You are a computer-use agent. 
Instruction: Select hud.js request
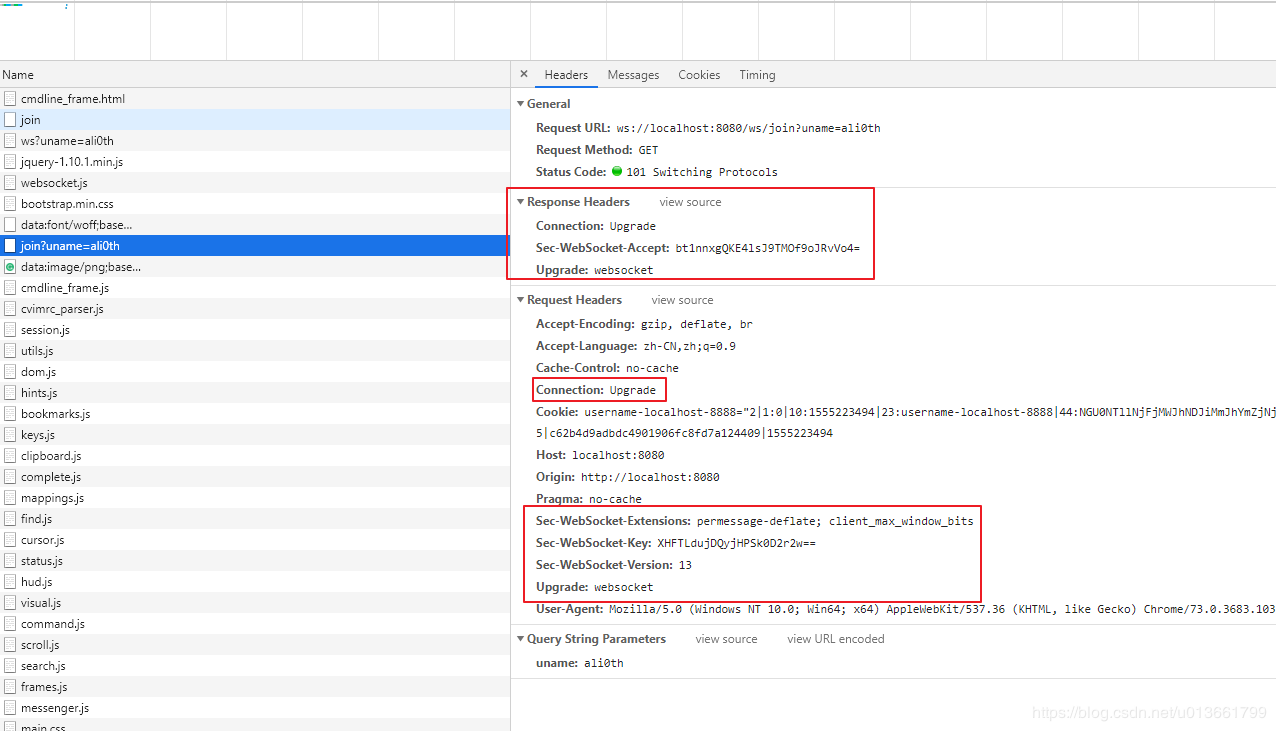[255, 582]
